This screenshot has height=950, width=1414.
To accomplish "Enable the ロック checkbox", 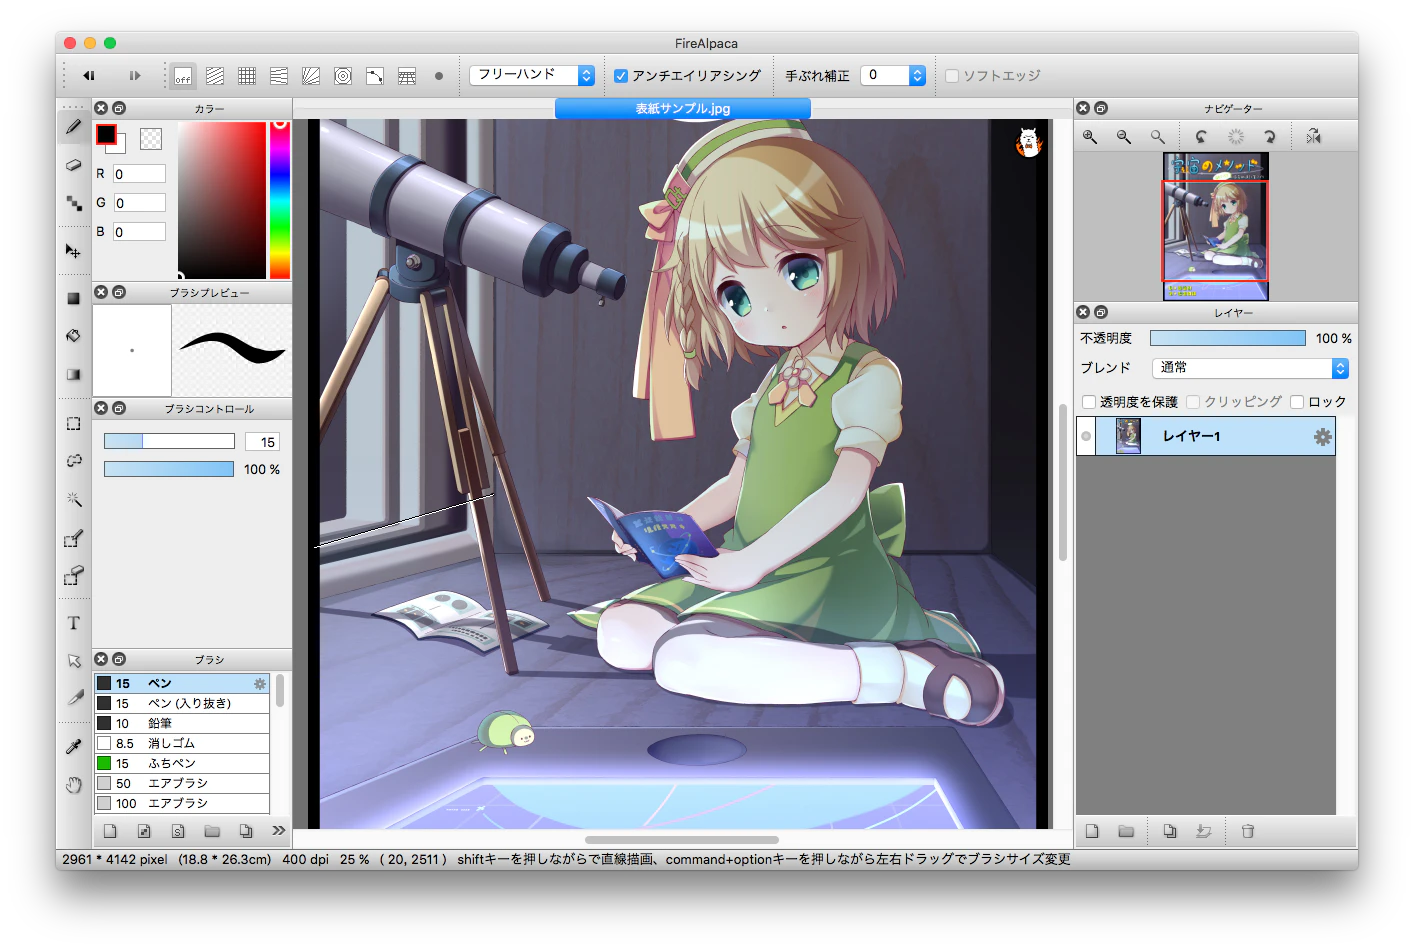I will tap(1297, 402).
